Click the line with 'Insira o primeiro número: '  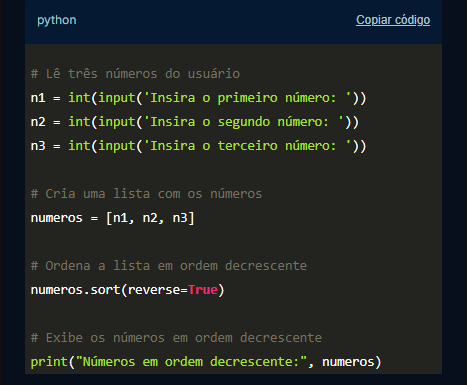(x=199, y=98)
